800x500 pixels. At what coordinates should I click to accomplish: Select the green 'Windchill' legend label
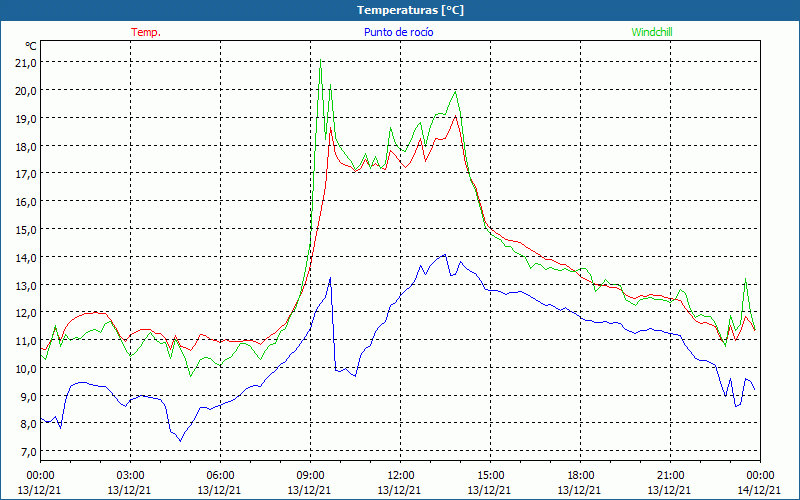[x=652, y=32]
